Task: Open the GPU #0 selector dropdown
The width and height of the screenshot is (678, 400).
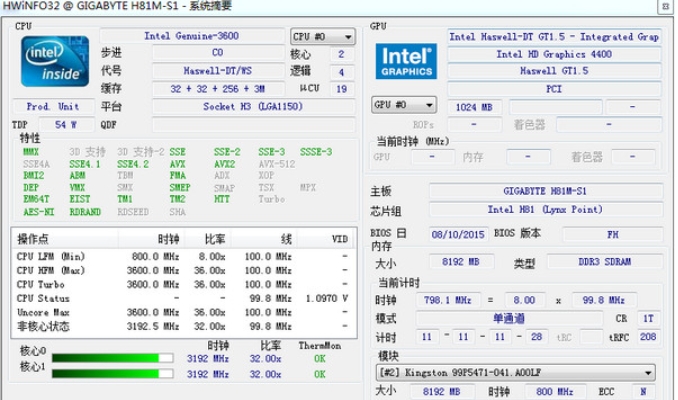Action: coord(403,105)
